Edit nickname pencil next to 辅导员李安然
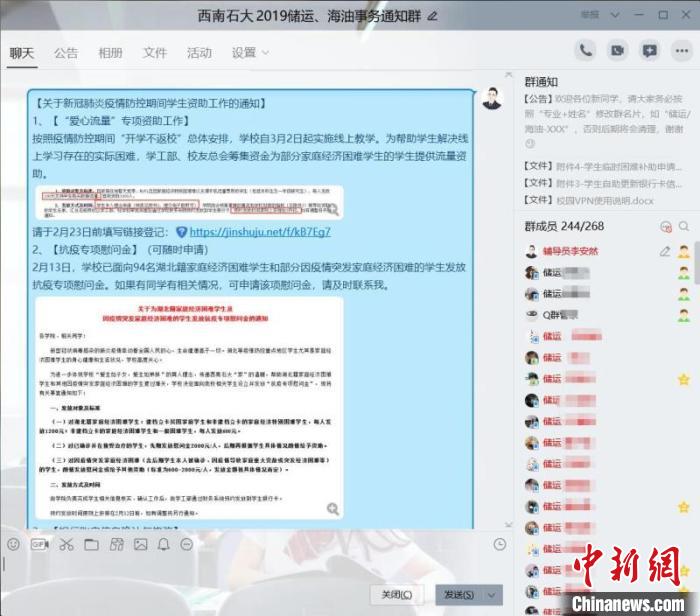 pos(665,251)
